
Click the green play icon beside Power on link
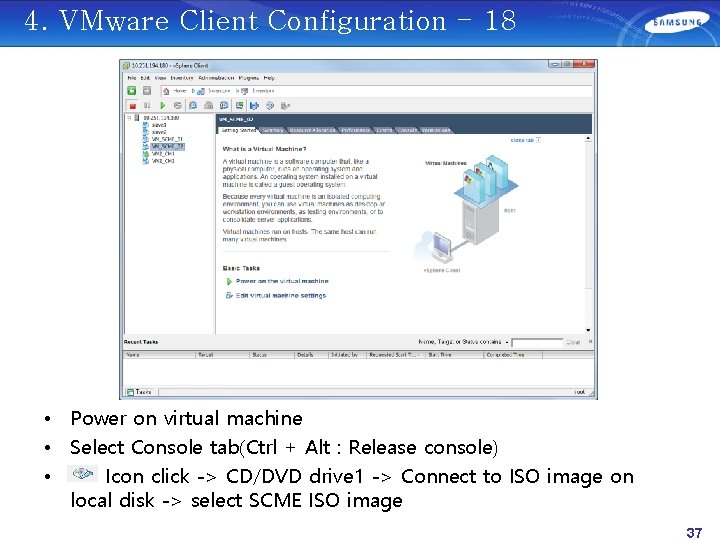click(229, 281)
